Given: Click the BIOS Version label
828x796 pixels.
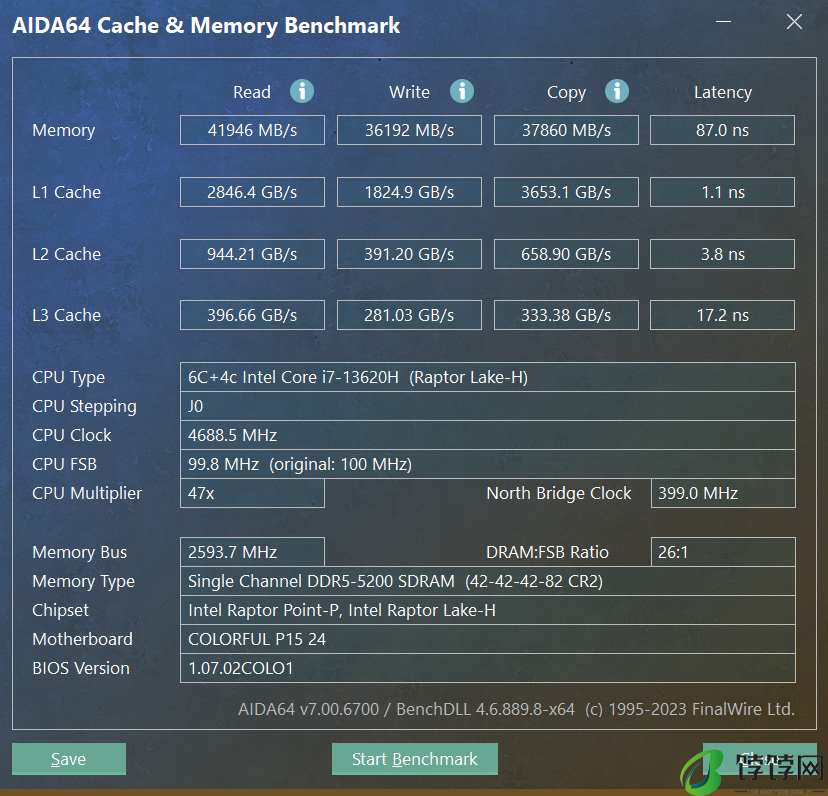Looking at the screenshot, I should click(x=81, y=668).
